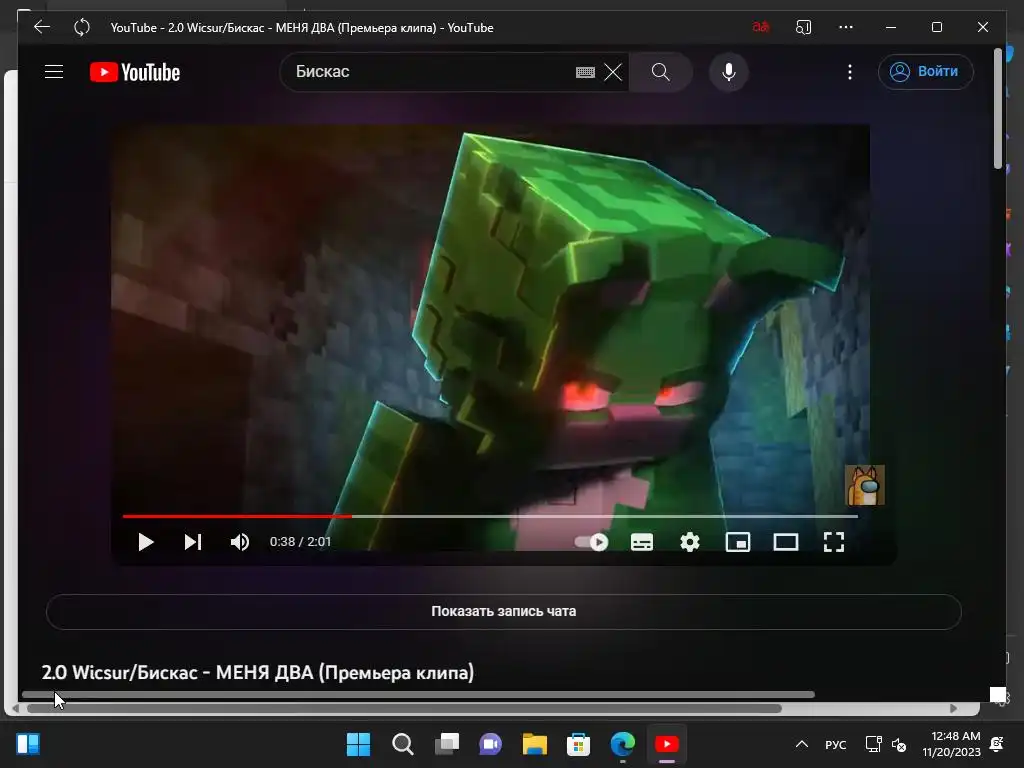Start voice search with the microphone
Screen dimensions: 1024x768
[729, 72]
